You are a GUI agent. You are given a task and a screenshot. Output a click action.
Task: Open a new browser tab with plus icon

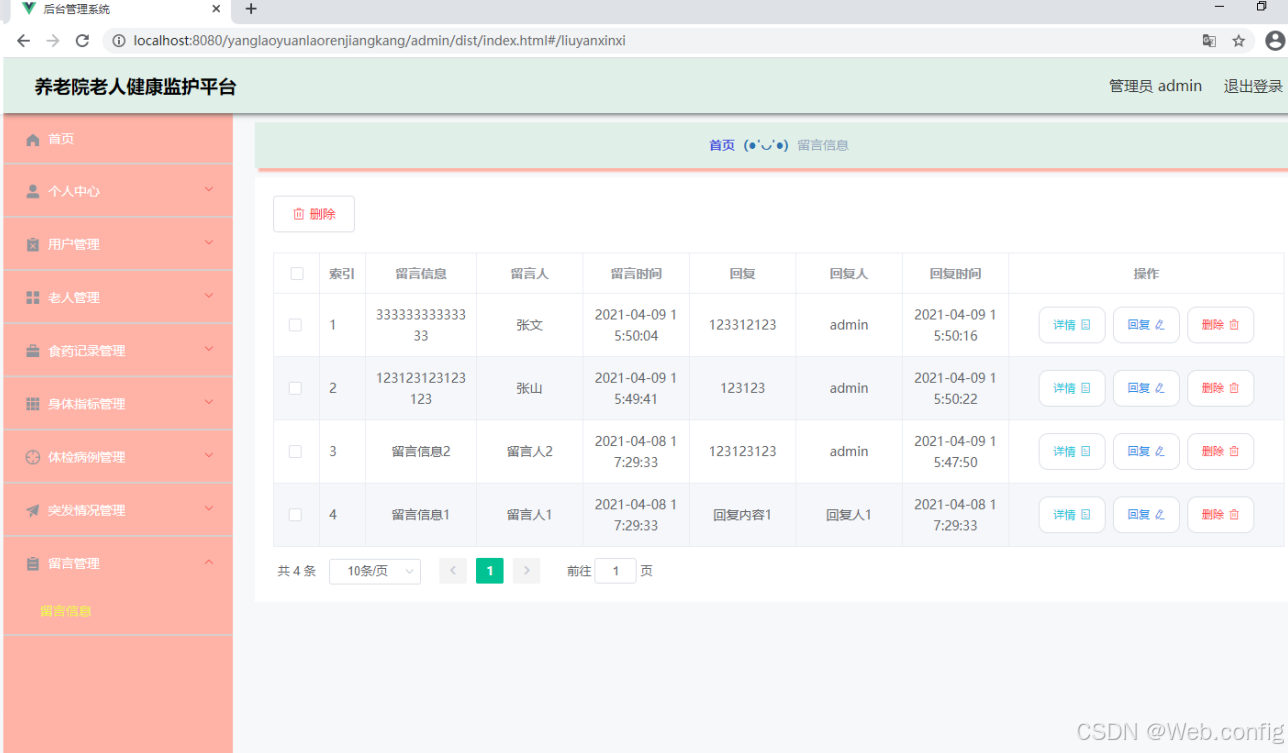click(x=251, y=9)
